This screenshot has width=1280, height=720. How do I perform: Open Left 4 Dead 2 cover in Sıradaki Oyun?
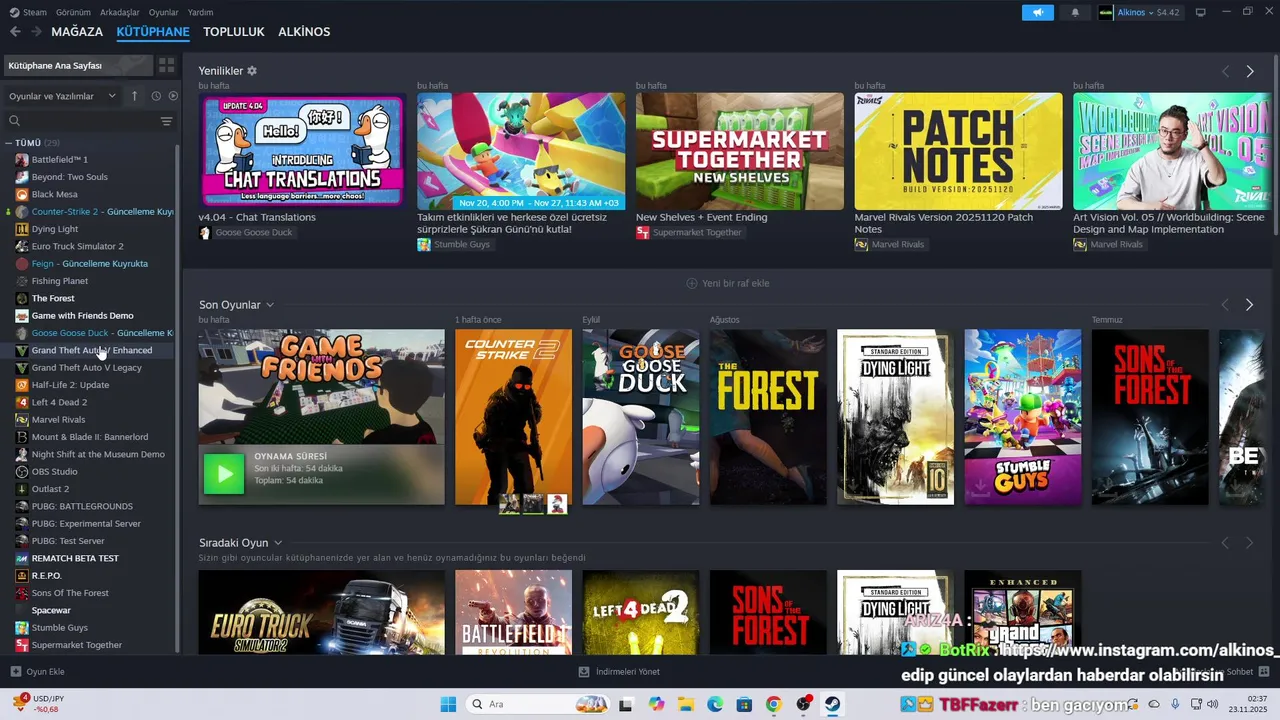[641, 612]
